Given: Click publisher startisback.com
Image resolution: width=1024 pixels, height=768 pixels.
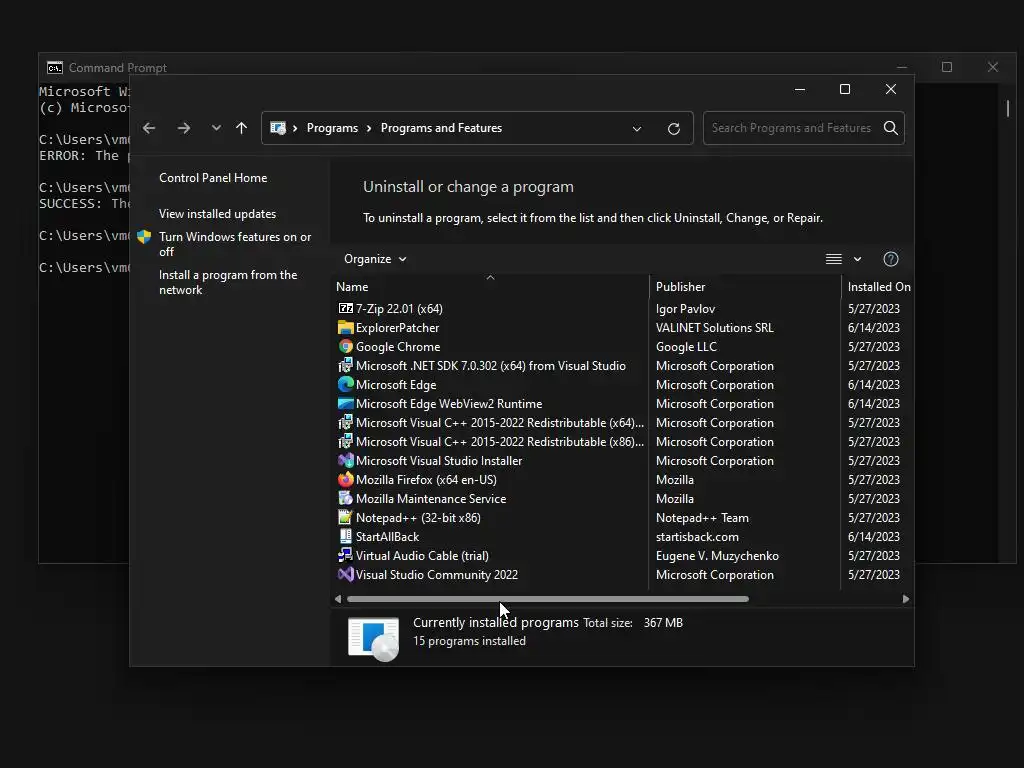Looking at the screenshot, I should 697,536.
